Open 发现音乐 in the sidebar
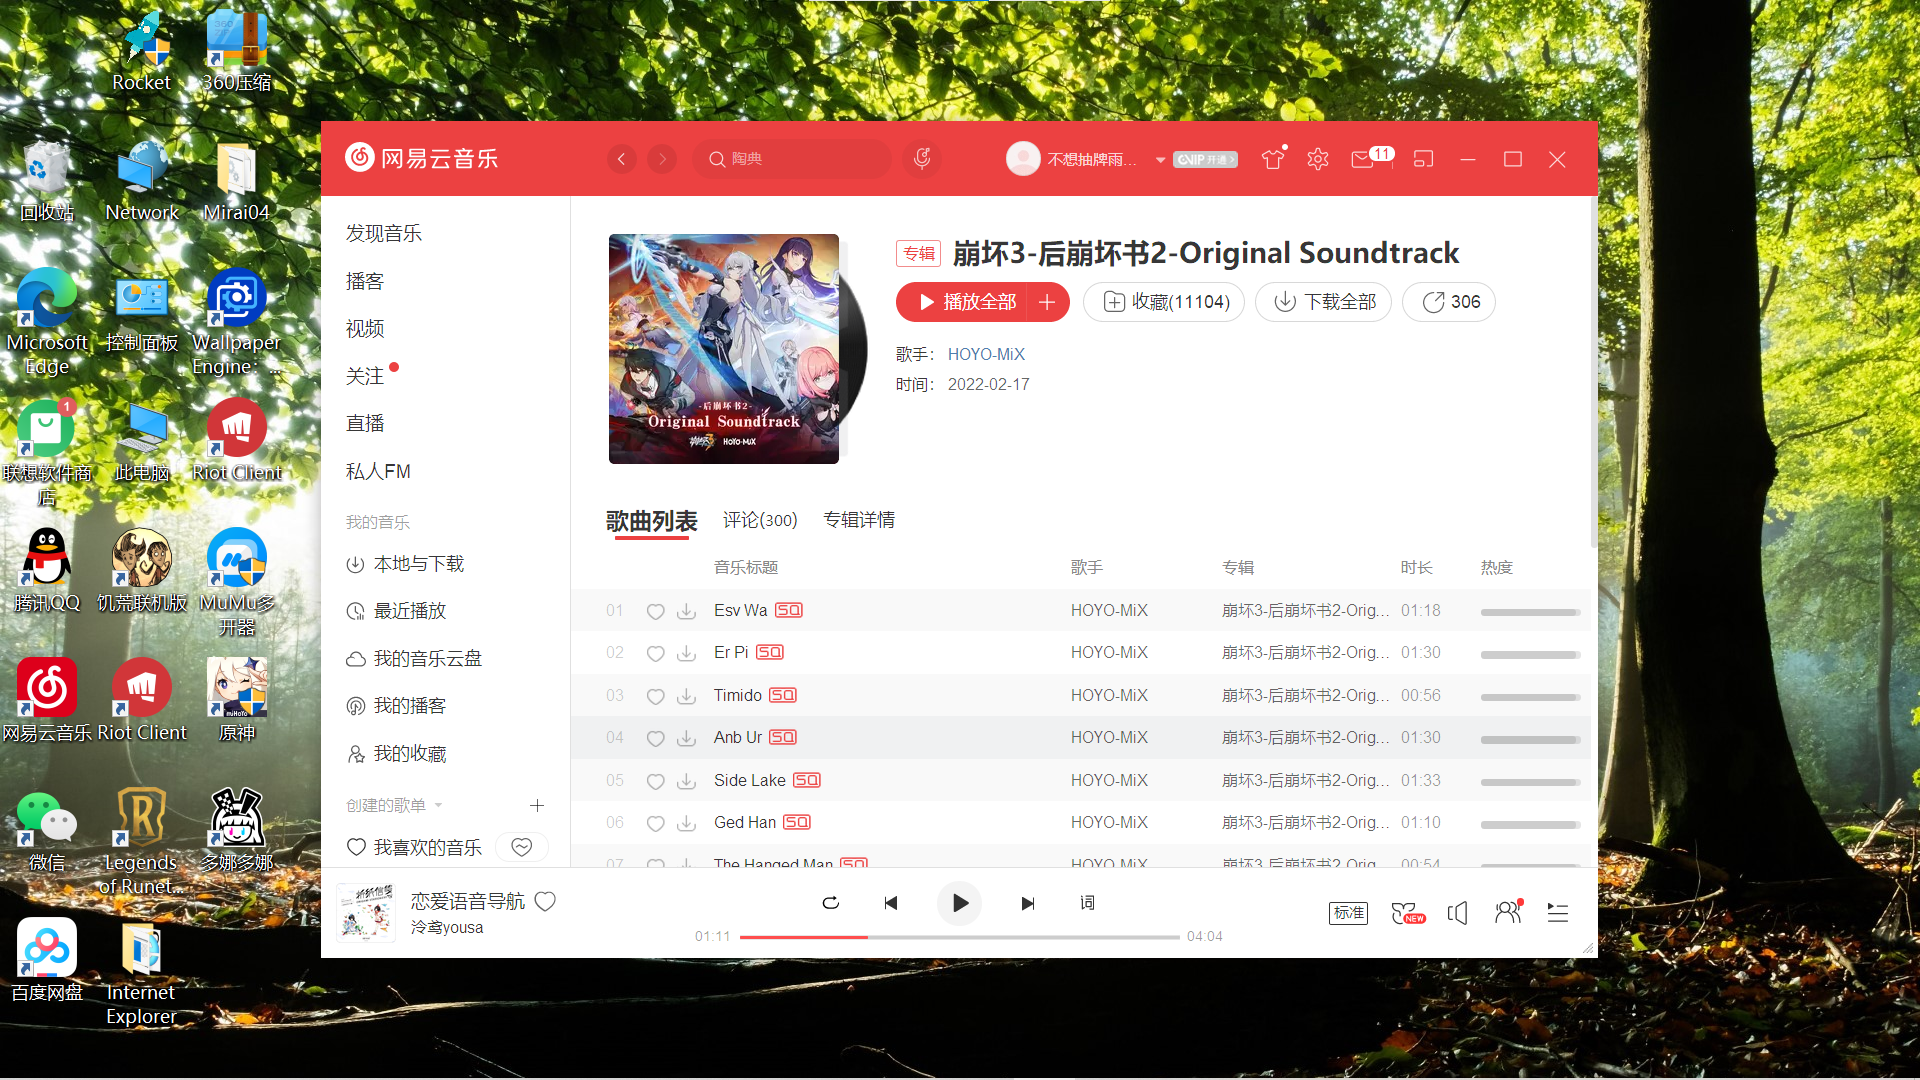This screenshot has width=1920, height=1080. click(x=384, y=233)
